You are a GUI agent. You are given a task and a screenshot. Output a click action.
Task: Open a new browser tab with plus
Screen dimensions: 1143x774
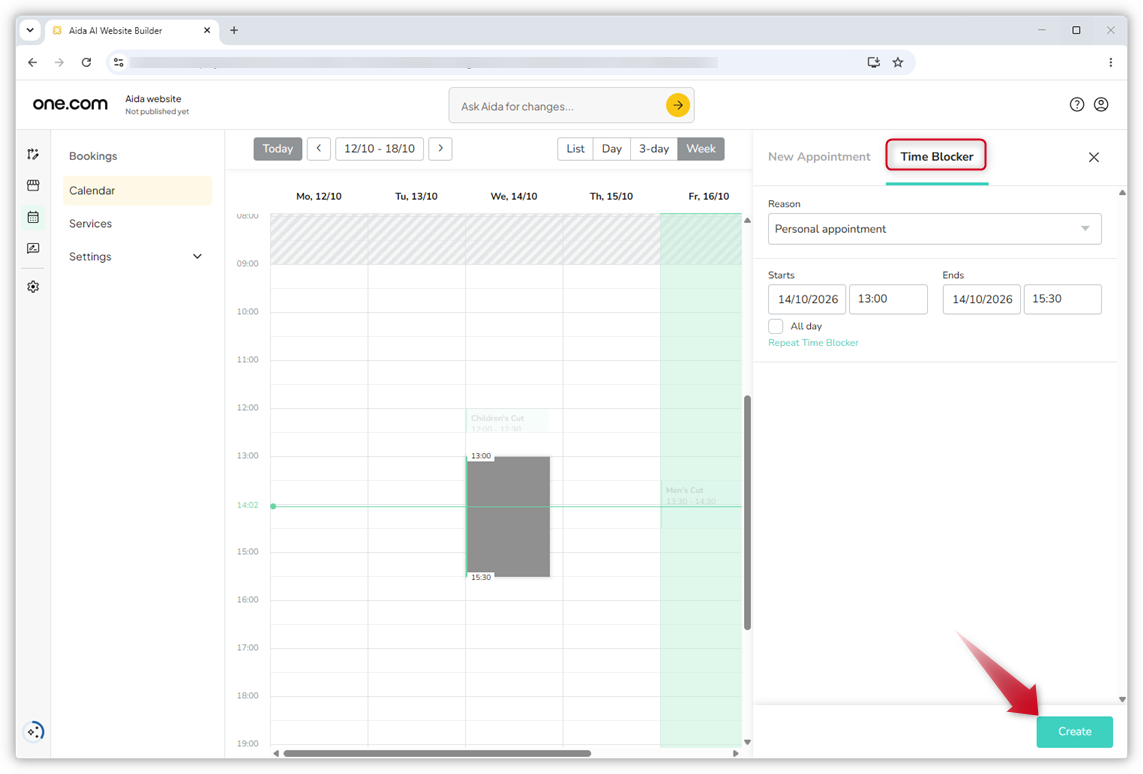pyautogui.click(x=234, y=31)
